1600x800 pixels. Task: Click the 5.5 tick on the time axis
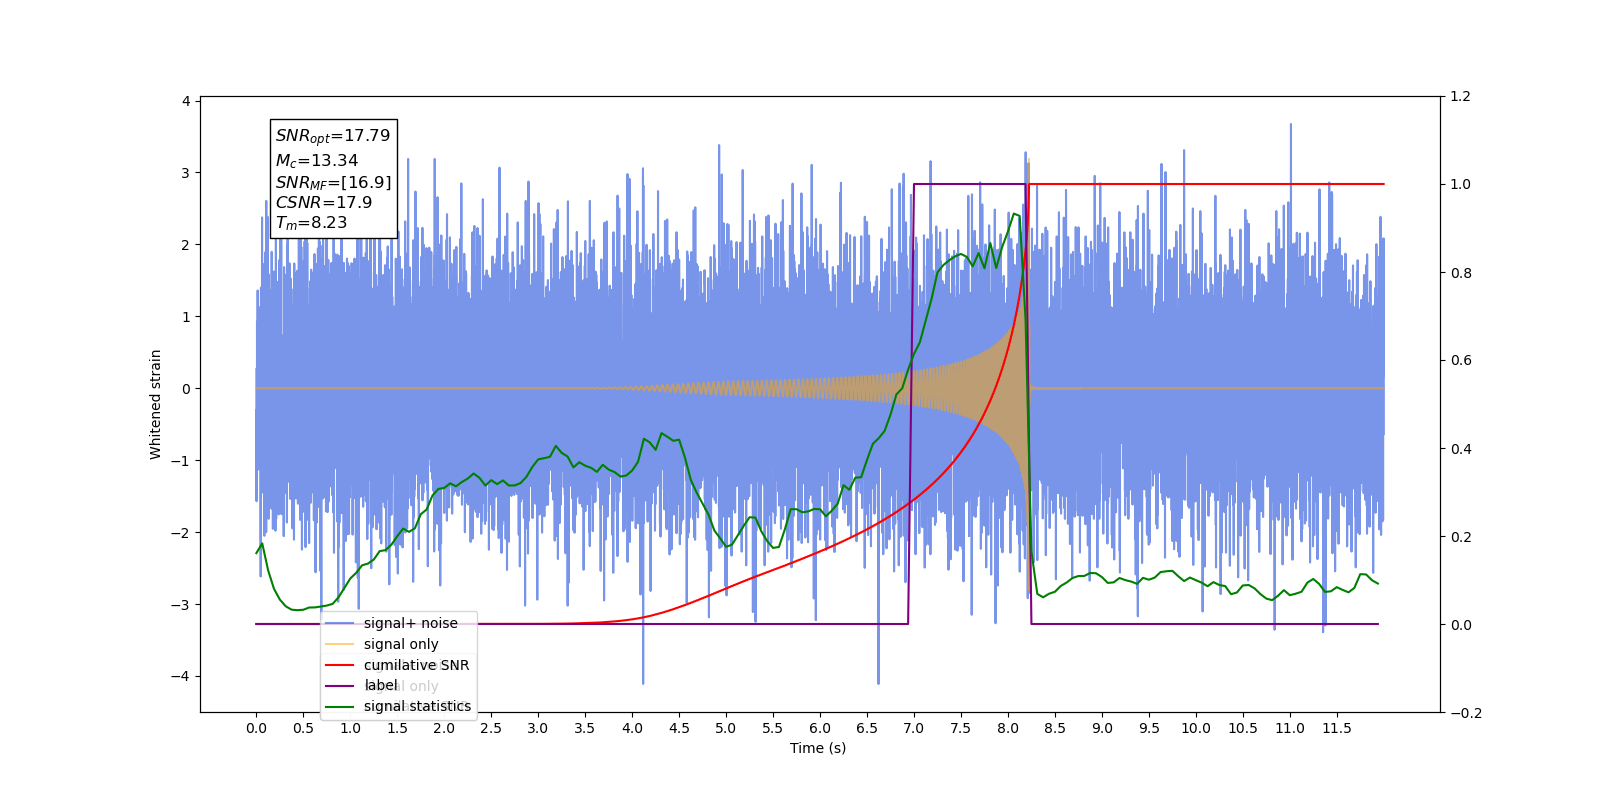coord(773,728)
